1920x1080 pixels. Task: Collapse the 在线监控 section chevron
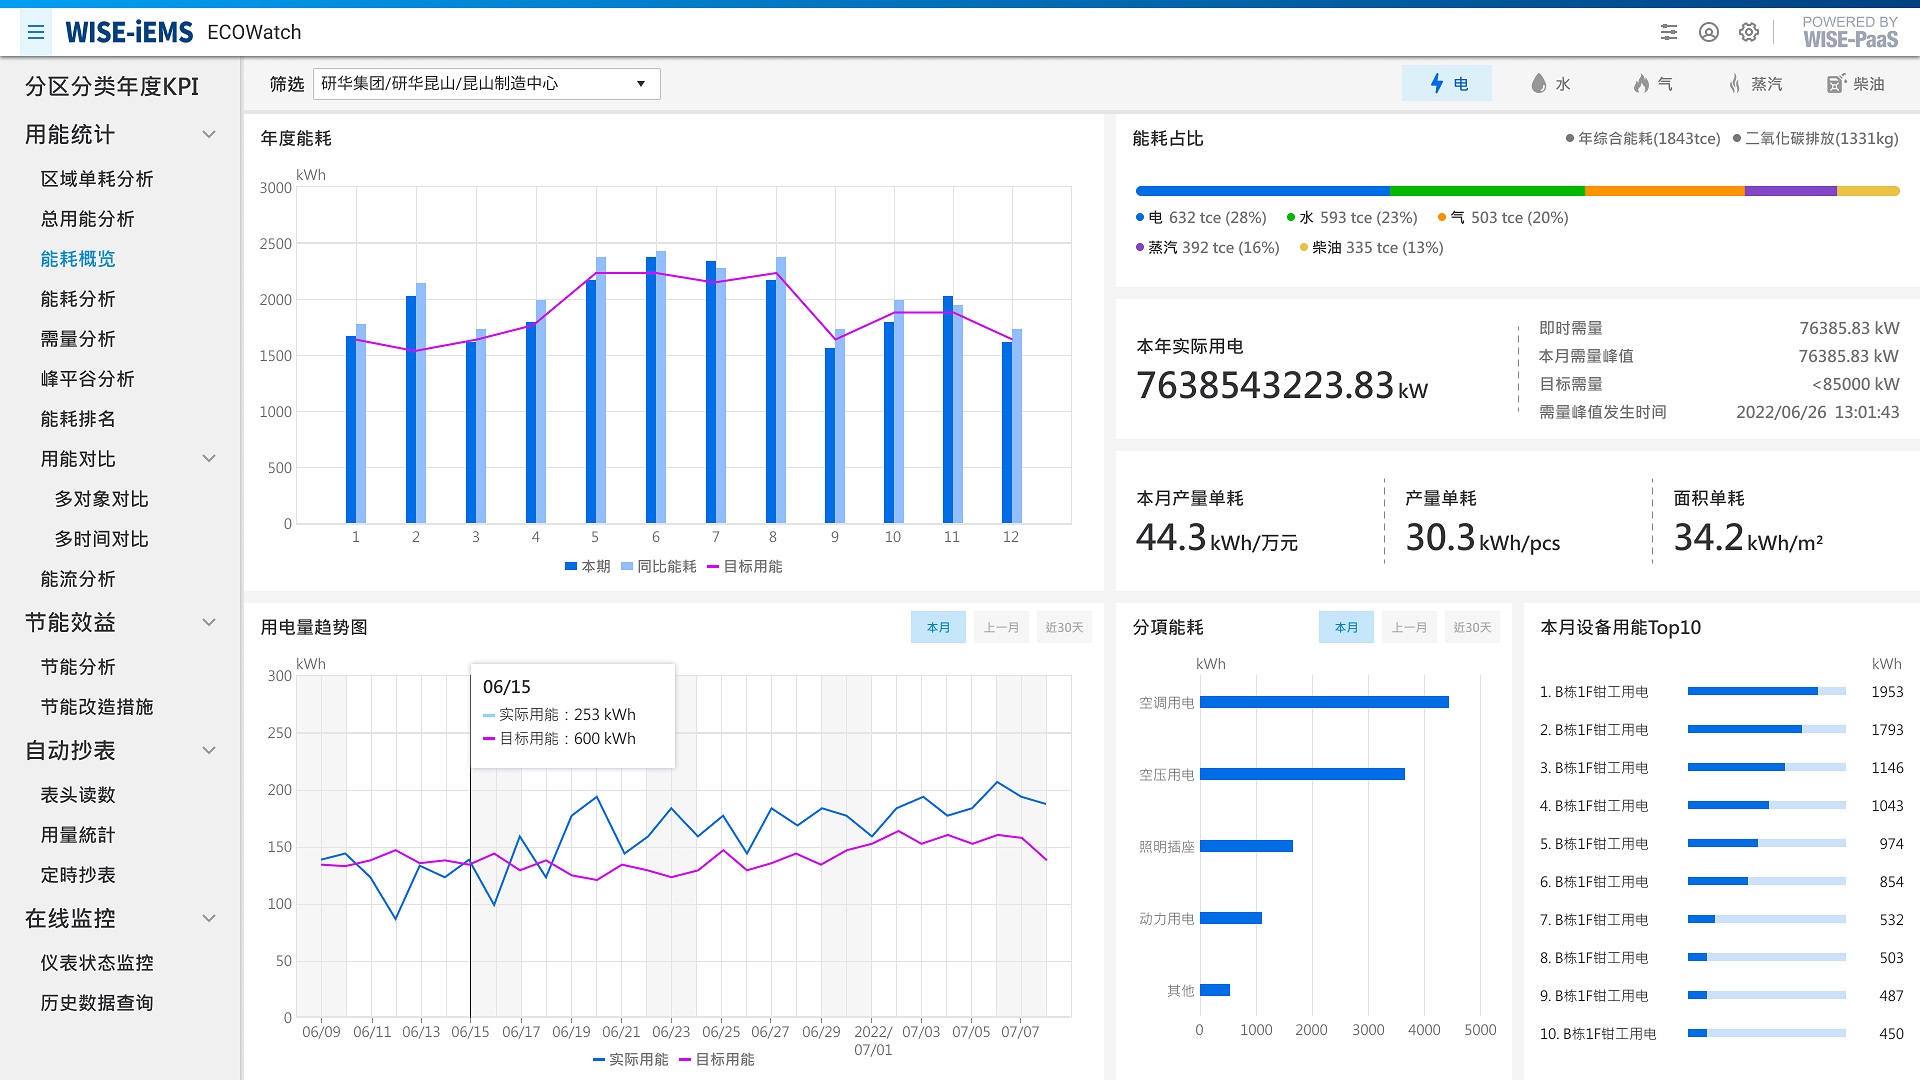(x=209, y=919)
